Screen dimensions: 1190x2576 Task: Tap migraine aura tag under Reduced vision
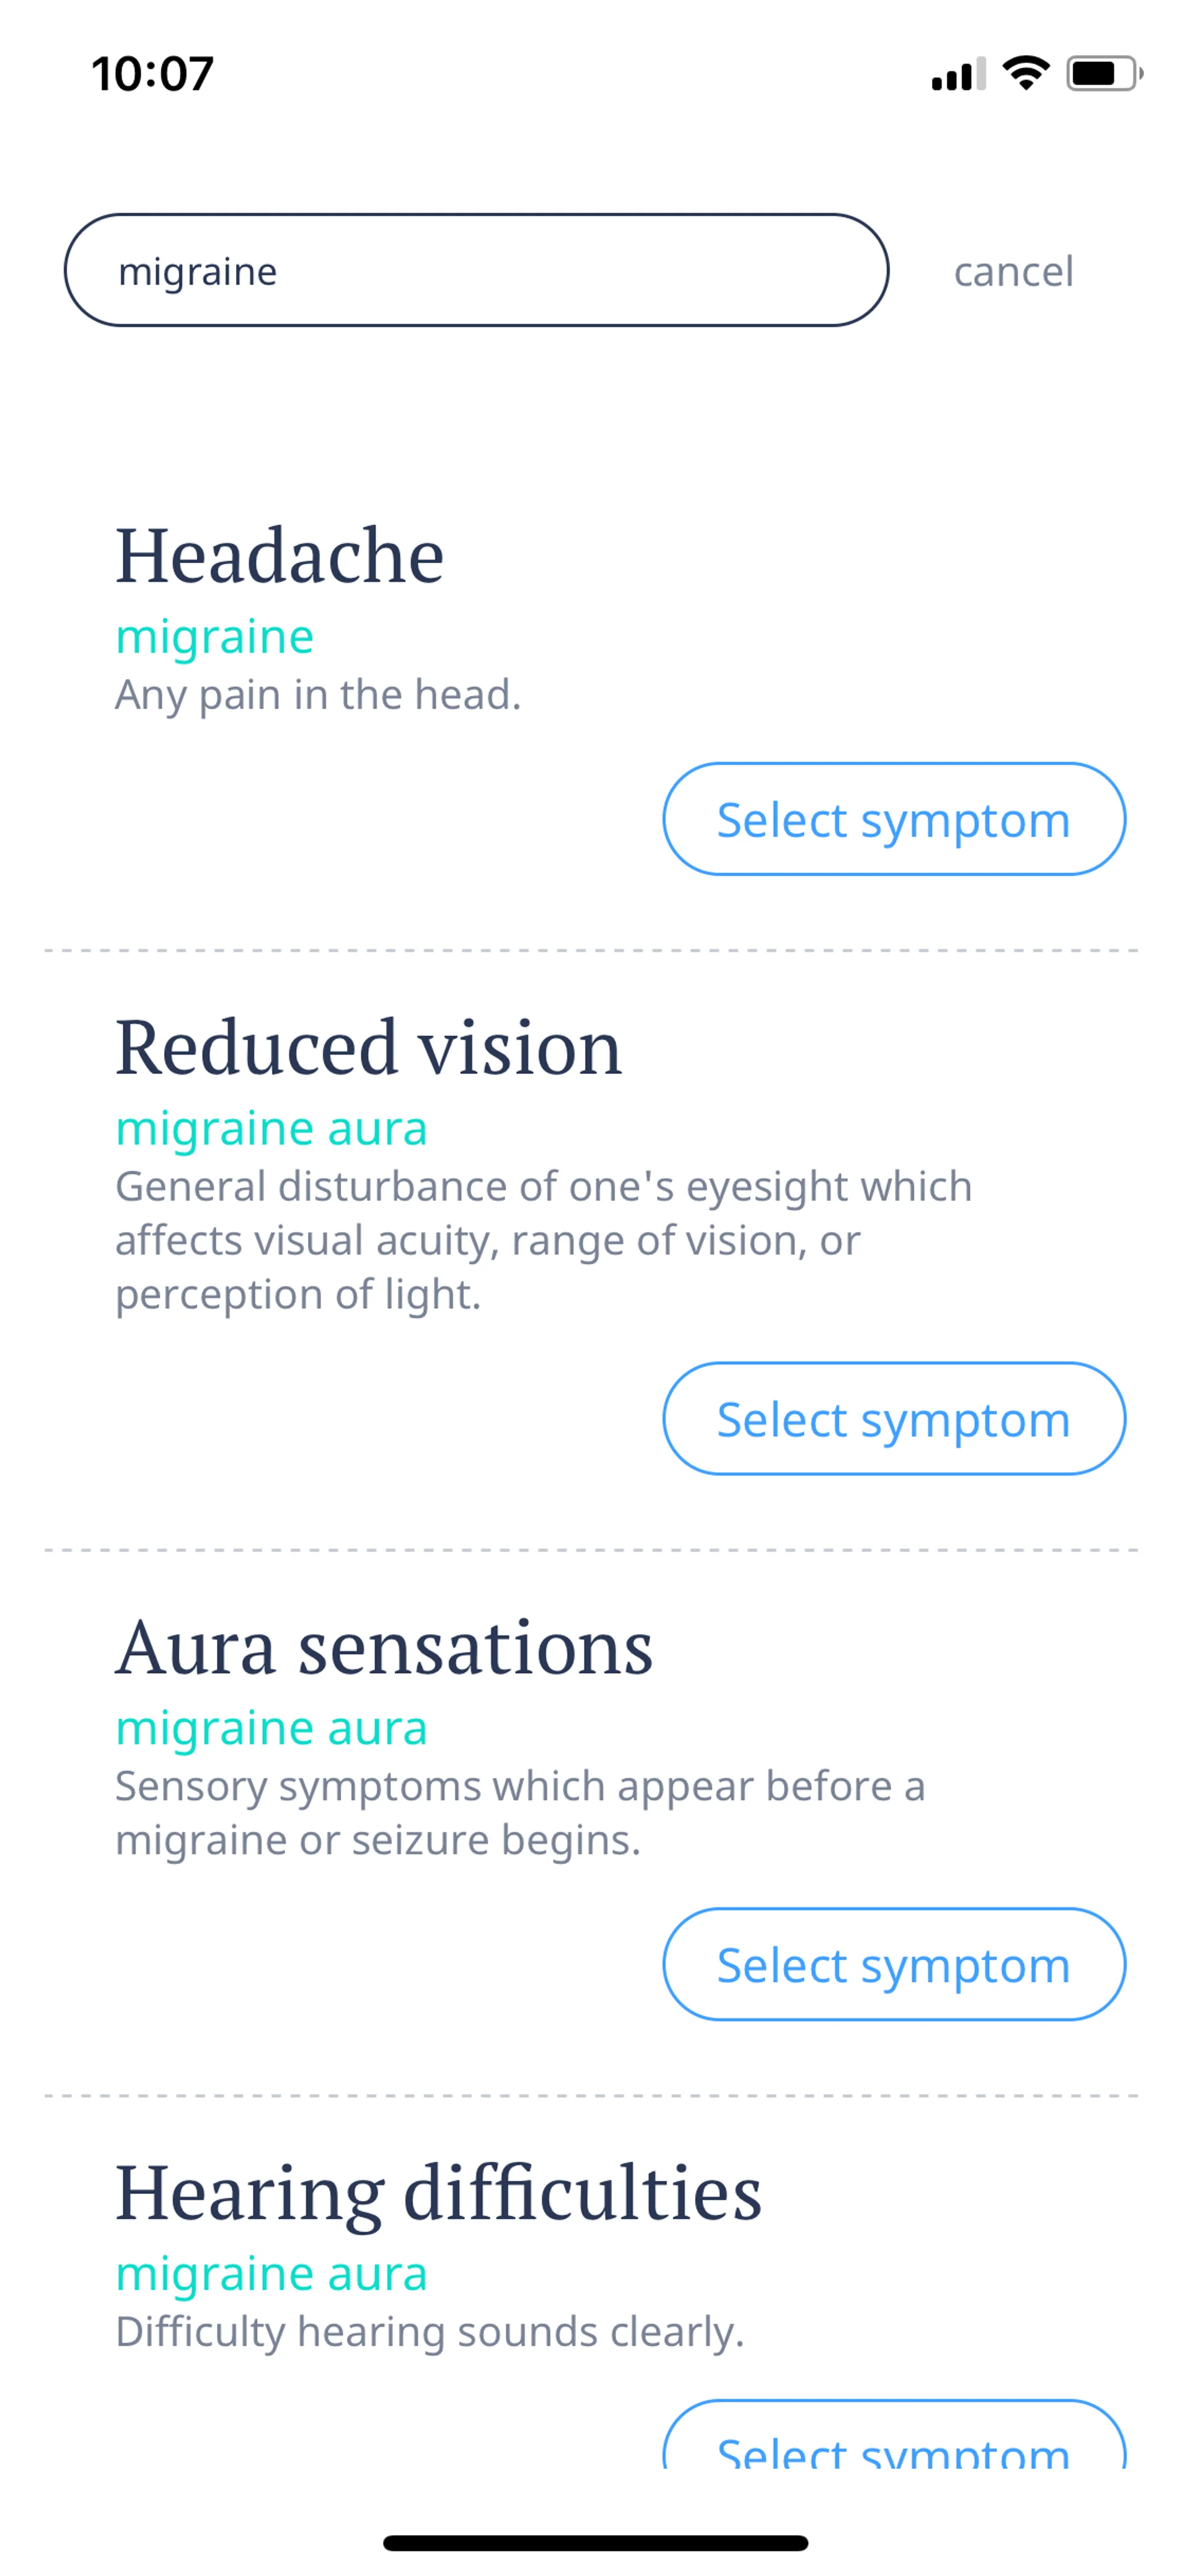[271, 1129]
